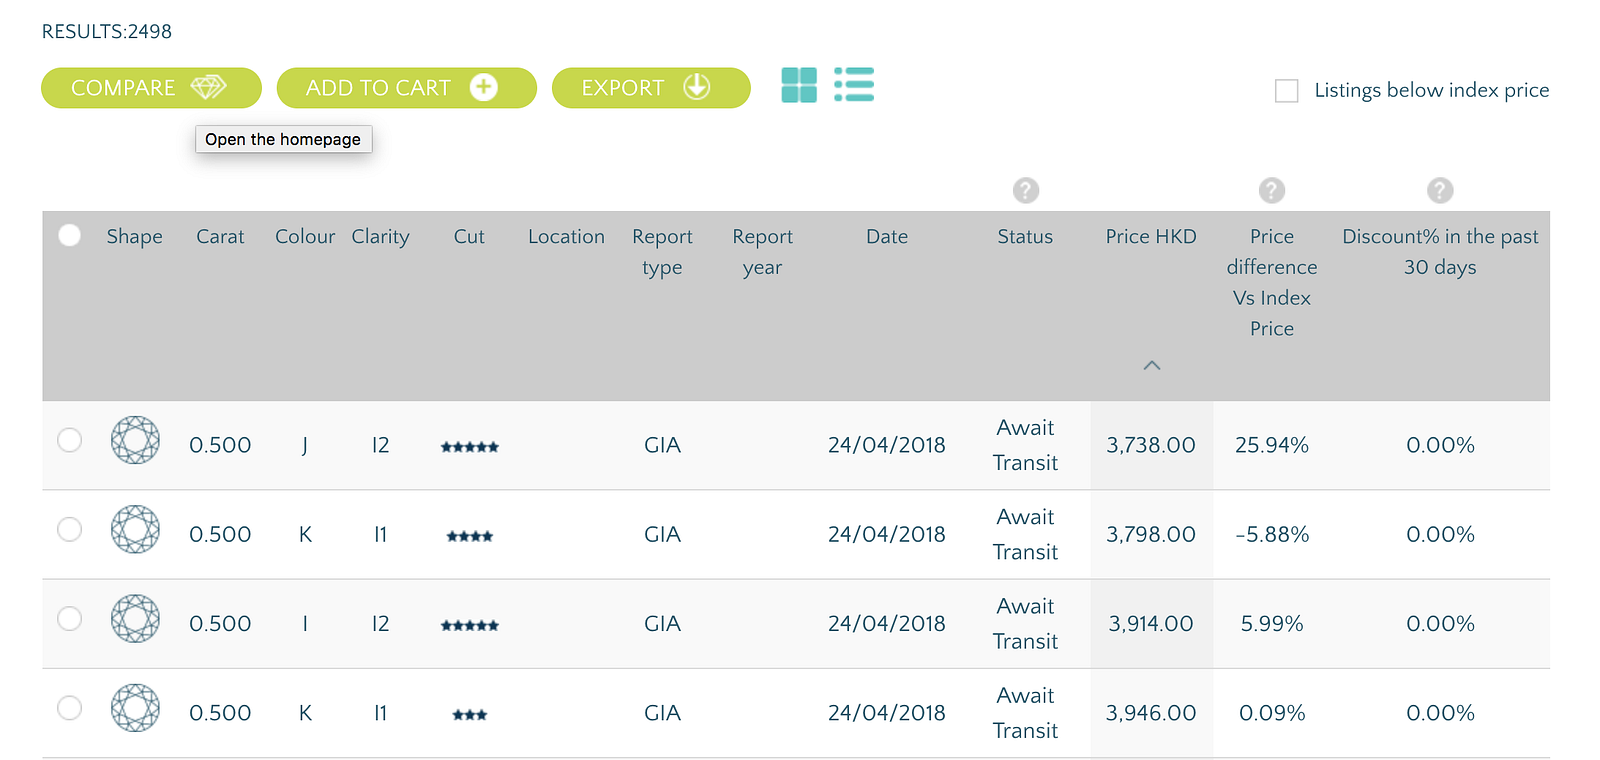Switch to grid view layout
Screen dimensions: 1600x760
tap(798, 86)
